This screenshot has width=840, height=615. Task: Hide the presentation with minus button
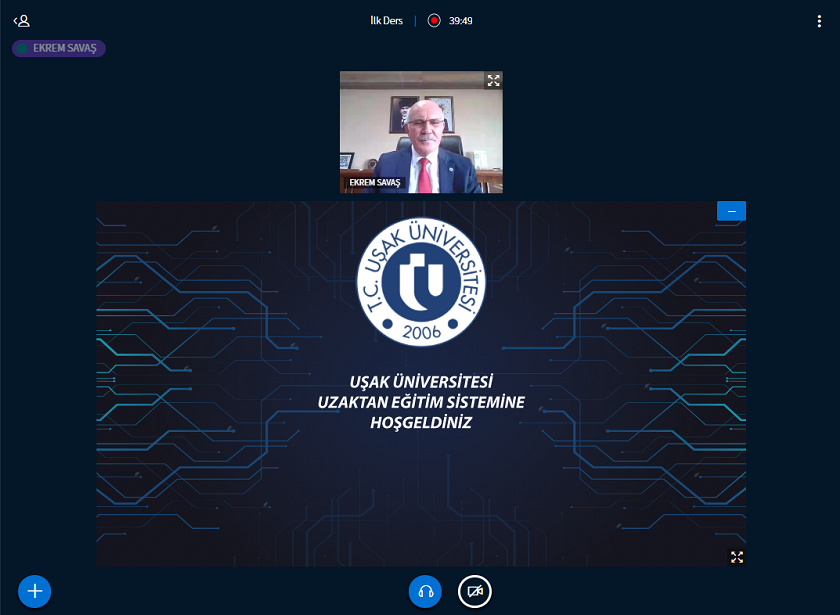pyautogui.click(x=731, y=211)
